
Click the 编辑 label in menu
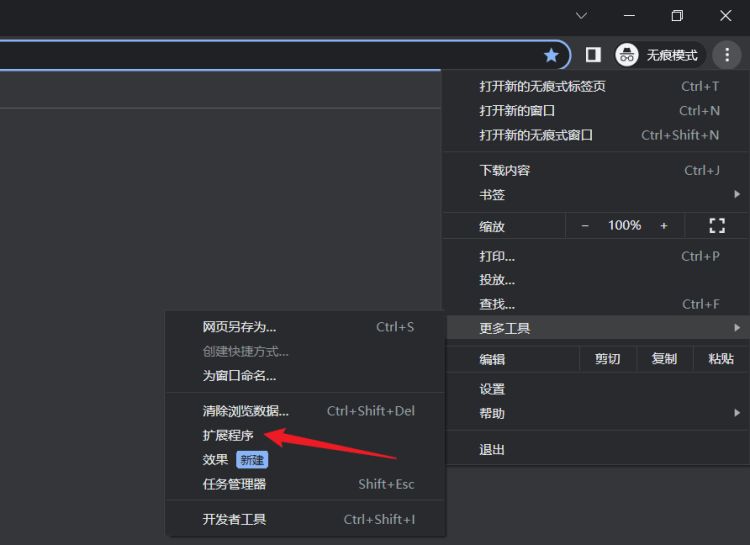point(492,359)
